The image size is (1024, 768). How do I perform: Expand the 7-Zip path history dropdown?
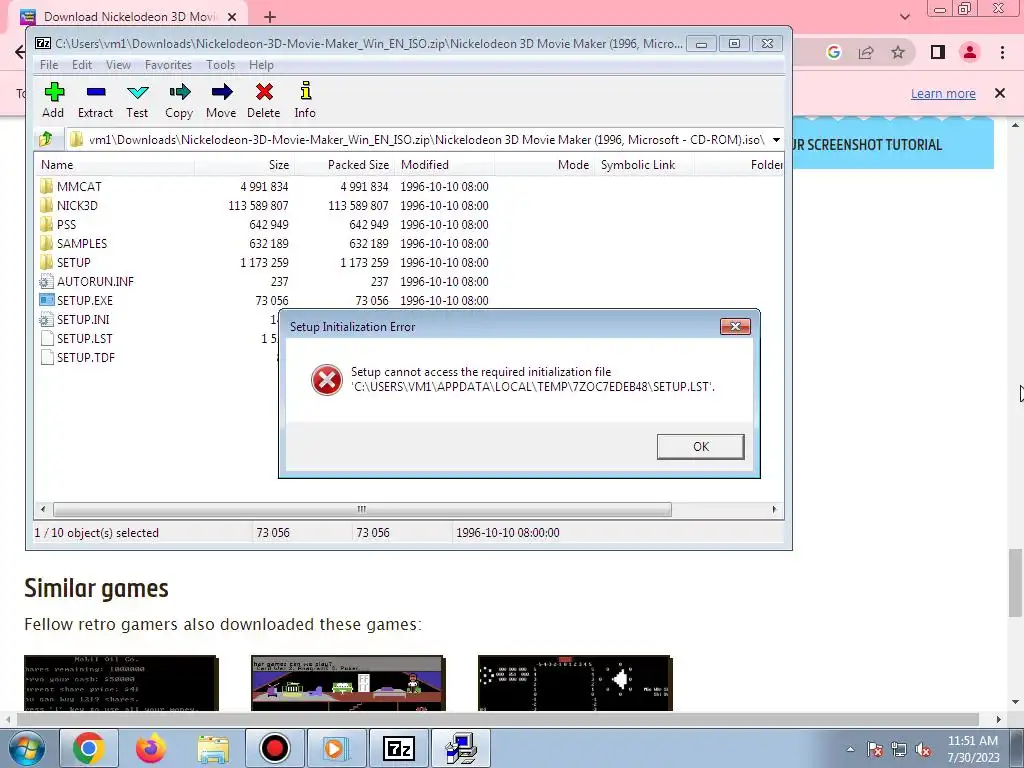click(x=776, y=139)
